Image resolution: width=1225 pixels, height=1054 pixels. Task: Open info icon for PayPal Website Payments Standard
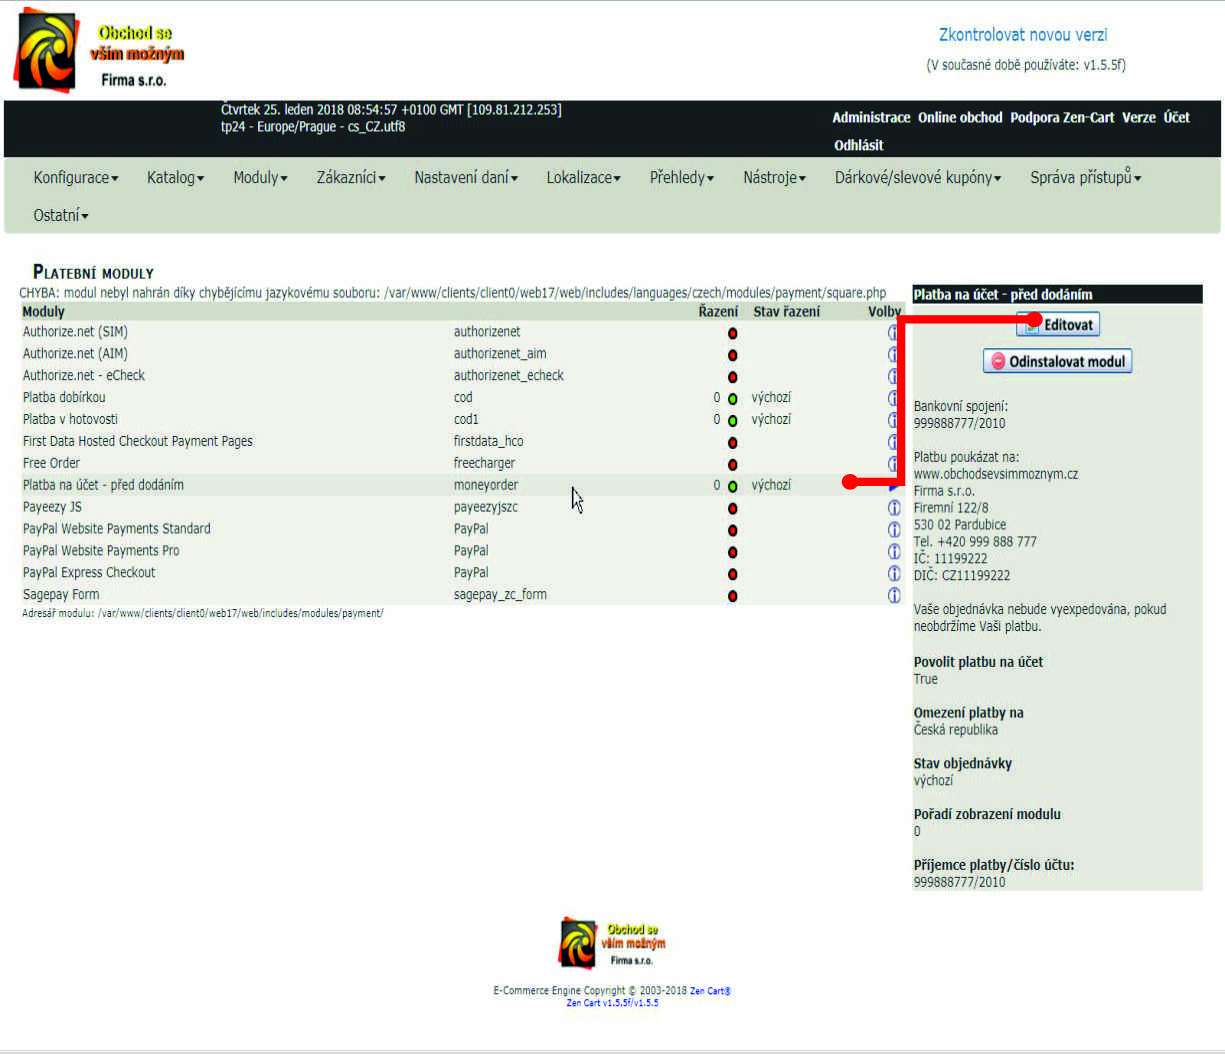pyautogui.click(x=894, y=529)
